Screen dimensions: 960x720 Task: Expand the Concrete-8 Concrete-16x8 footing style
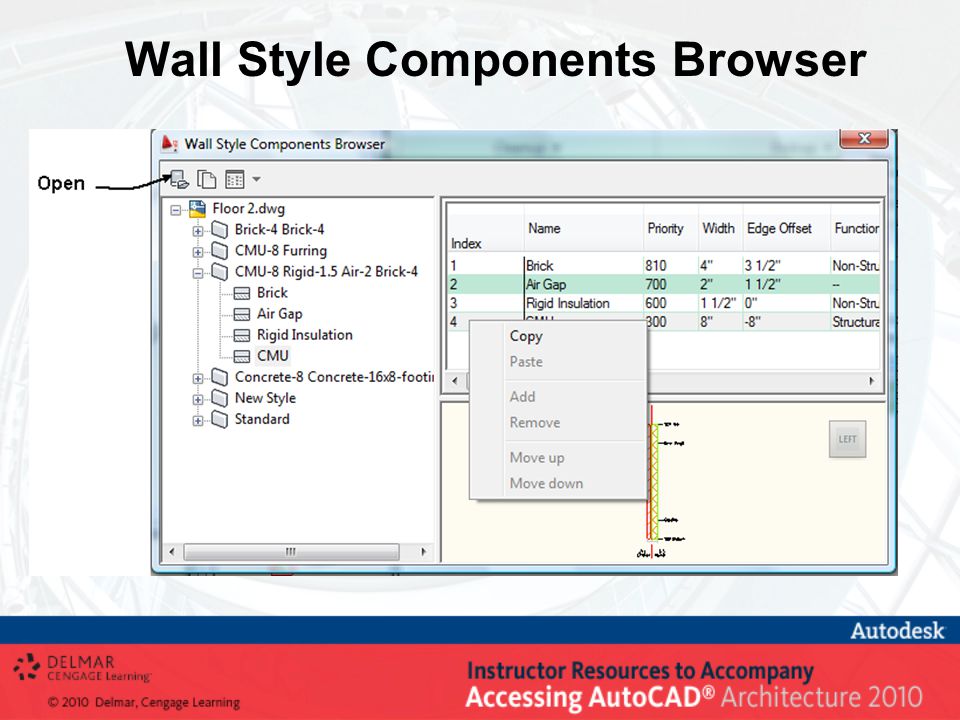(198, 378)
